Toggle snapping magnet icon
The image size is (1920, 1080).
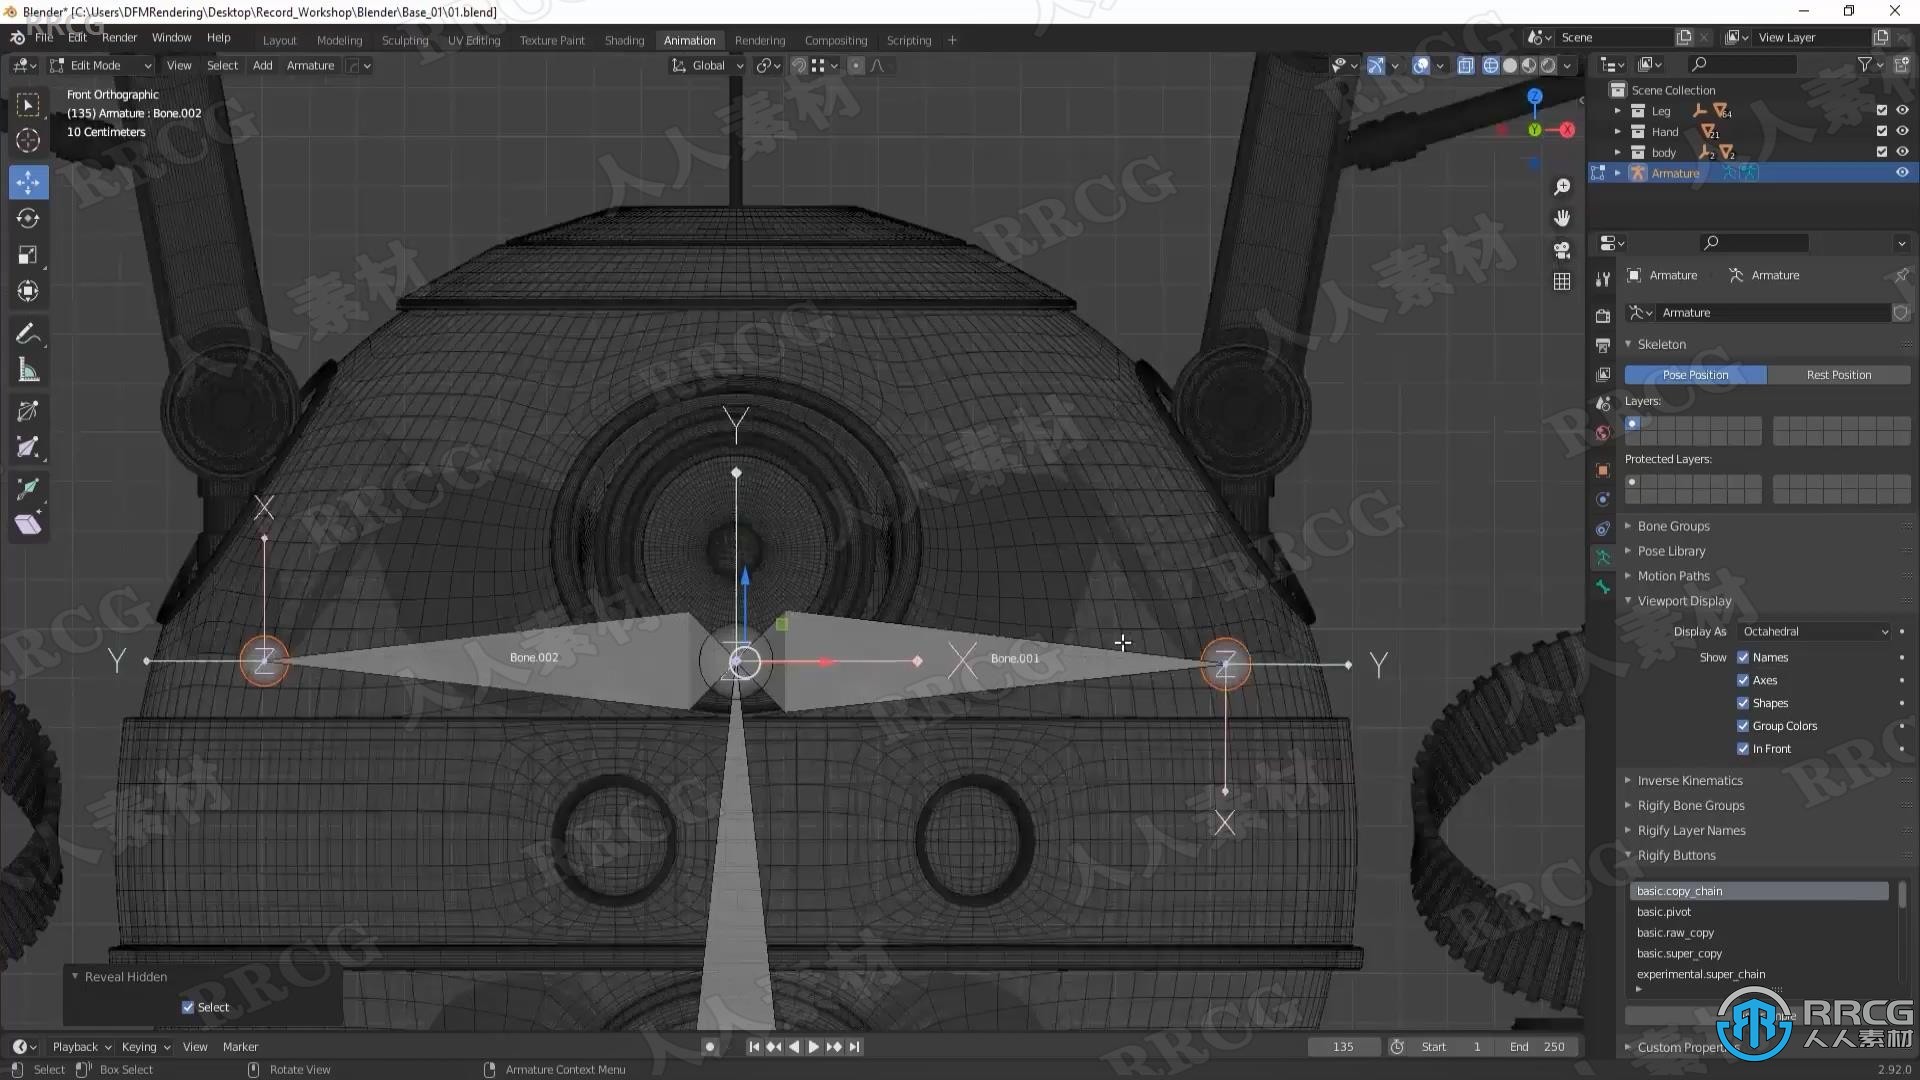(x=799, y=65)
